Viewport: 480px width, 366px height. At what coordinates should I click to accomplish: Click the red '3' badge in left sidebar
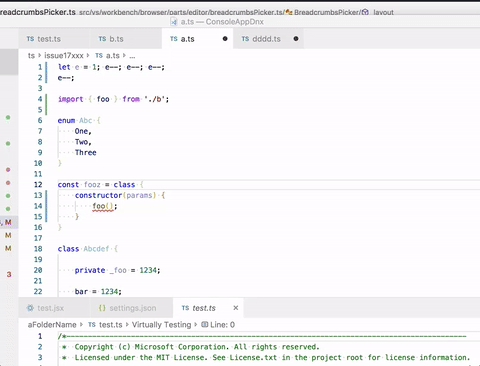9,274
